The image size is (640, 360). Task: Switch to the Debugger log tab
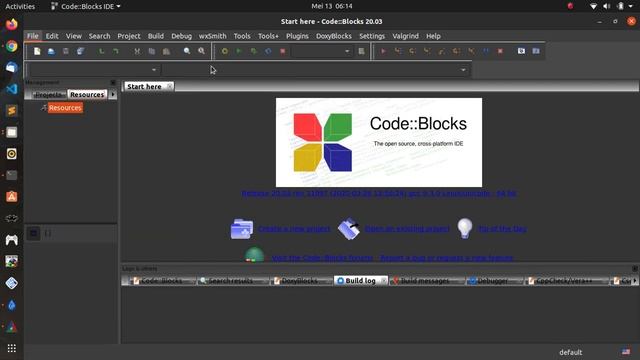[x=493, y=281]
